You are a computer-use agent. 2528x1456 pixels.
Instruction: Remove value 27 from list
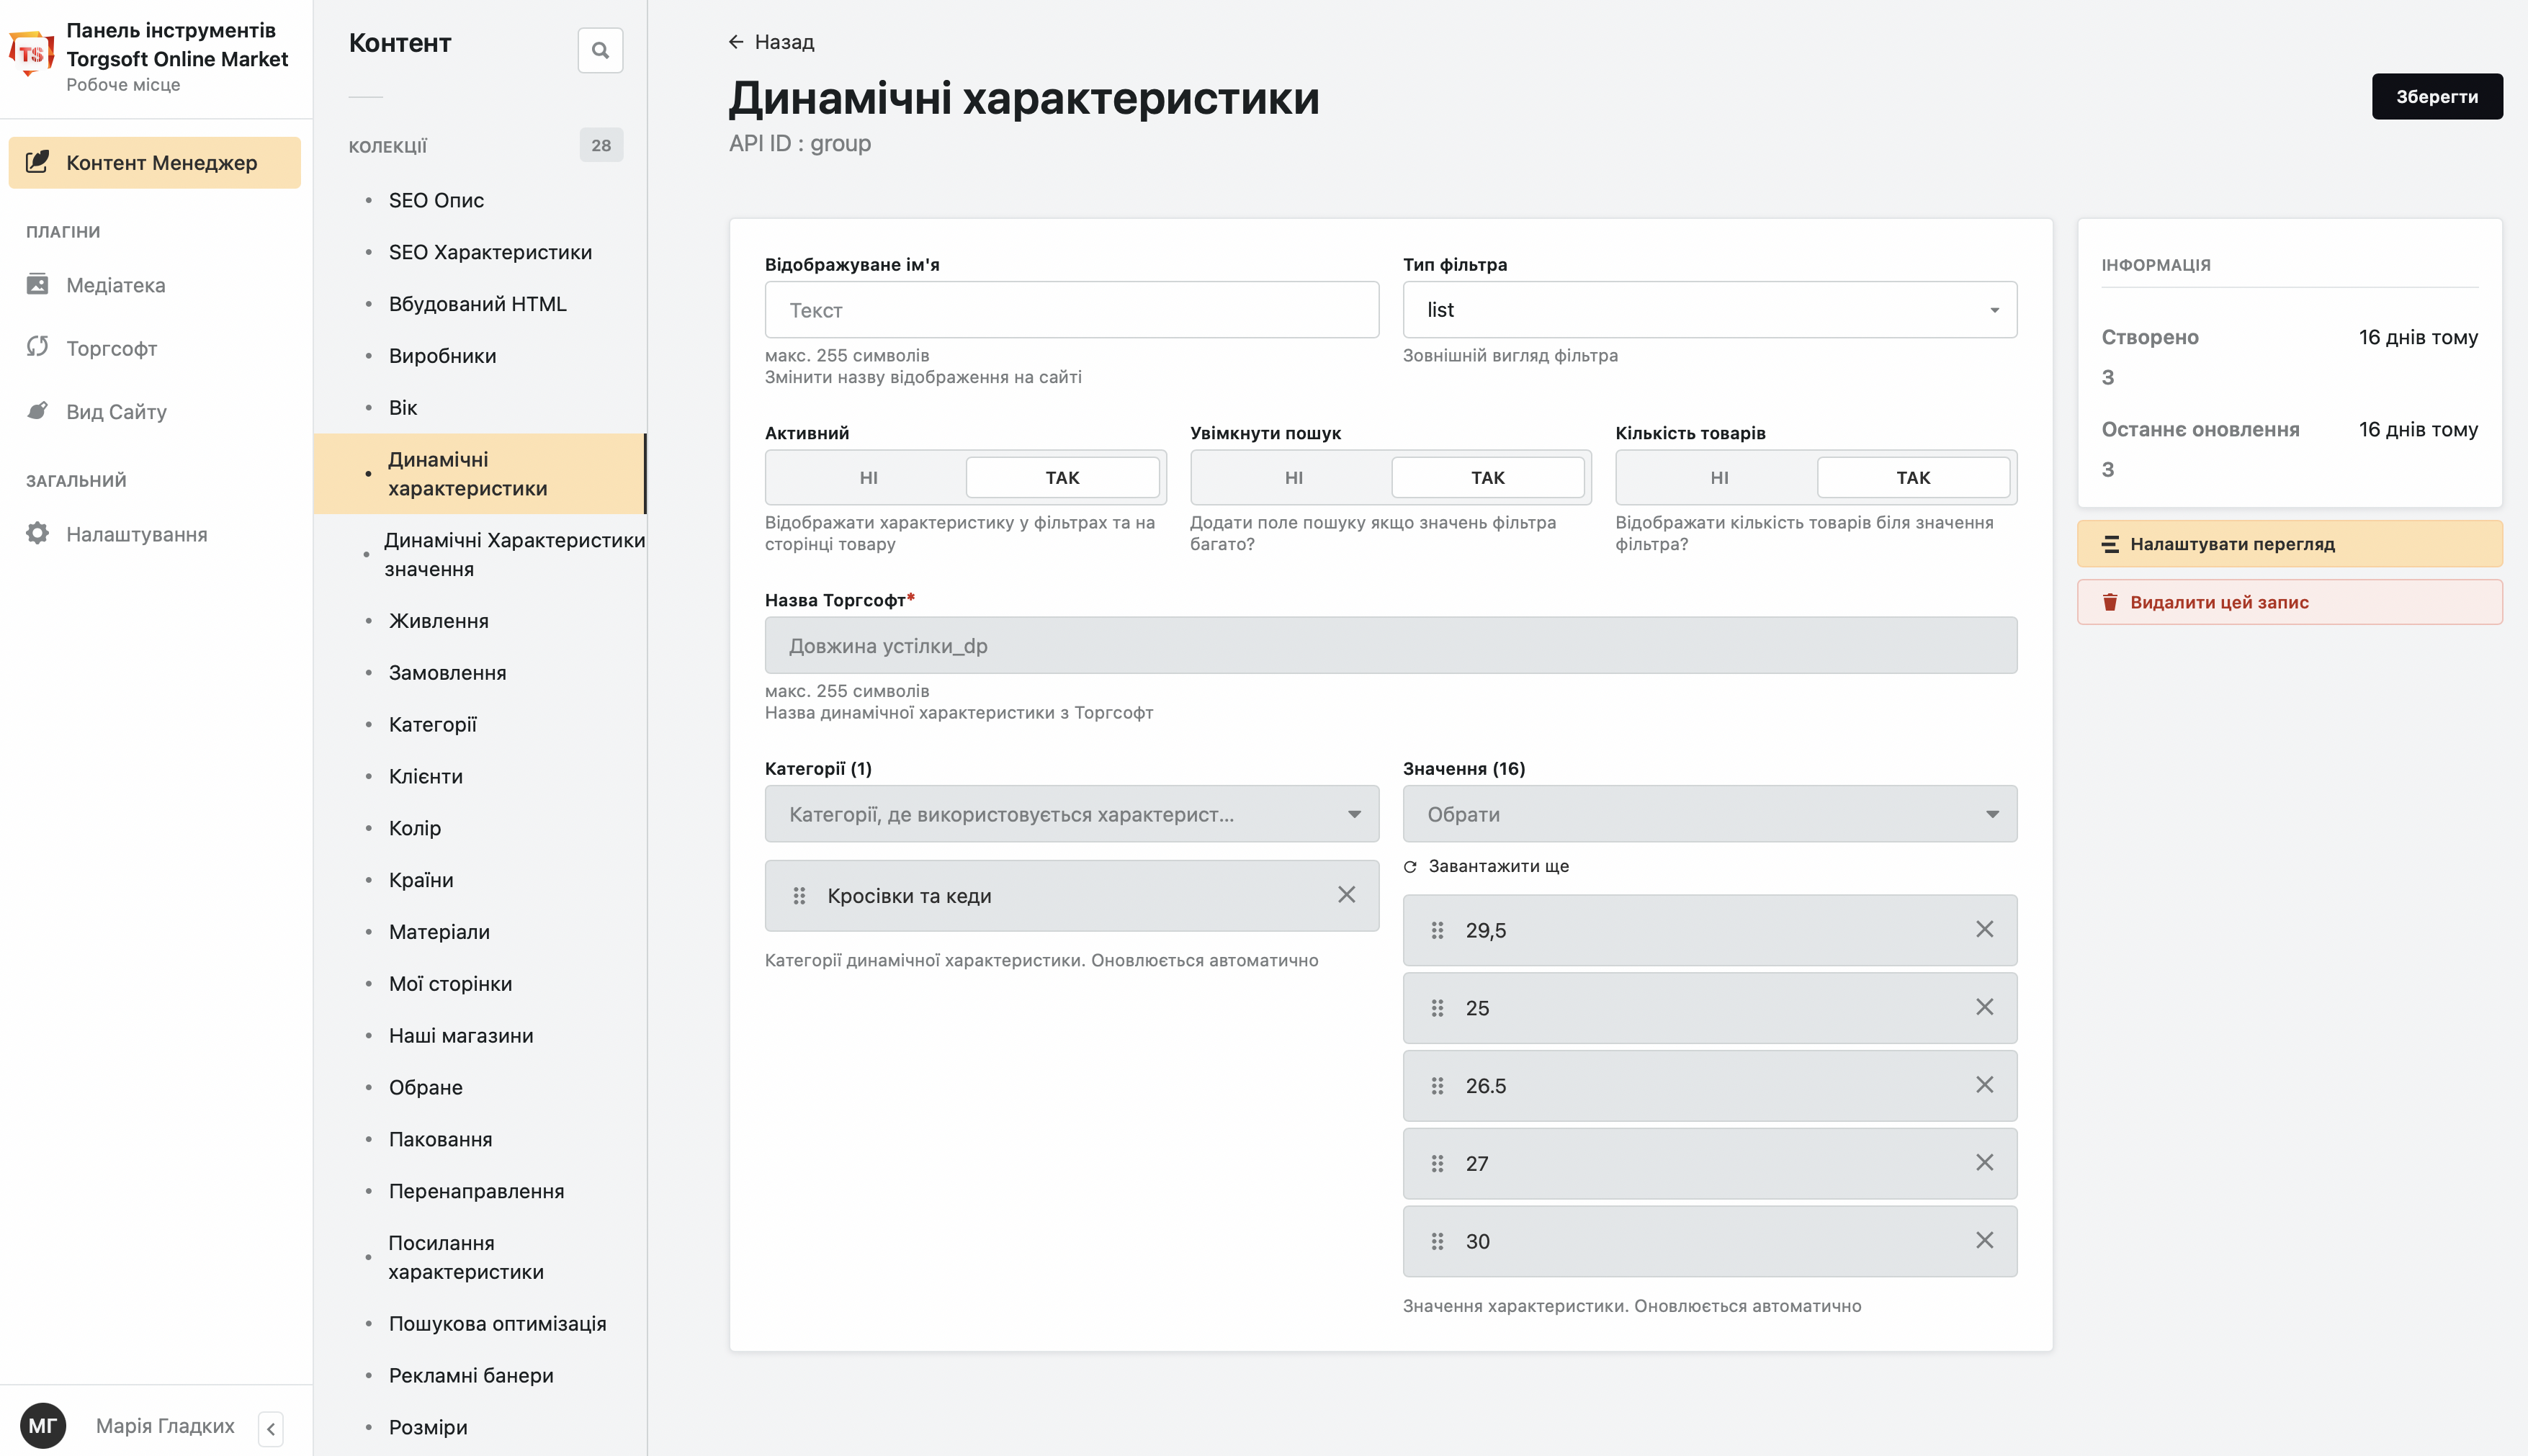1984,1163
